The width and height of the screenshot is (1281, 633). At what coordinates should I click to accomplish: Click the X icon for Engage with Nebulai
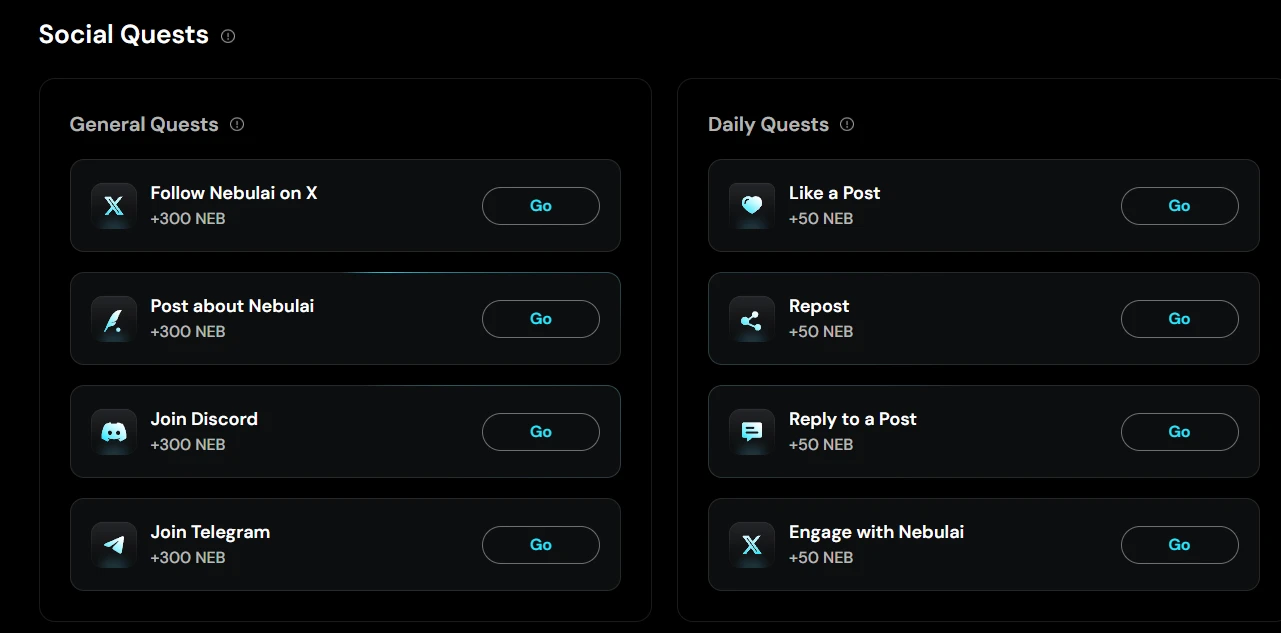752,545
